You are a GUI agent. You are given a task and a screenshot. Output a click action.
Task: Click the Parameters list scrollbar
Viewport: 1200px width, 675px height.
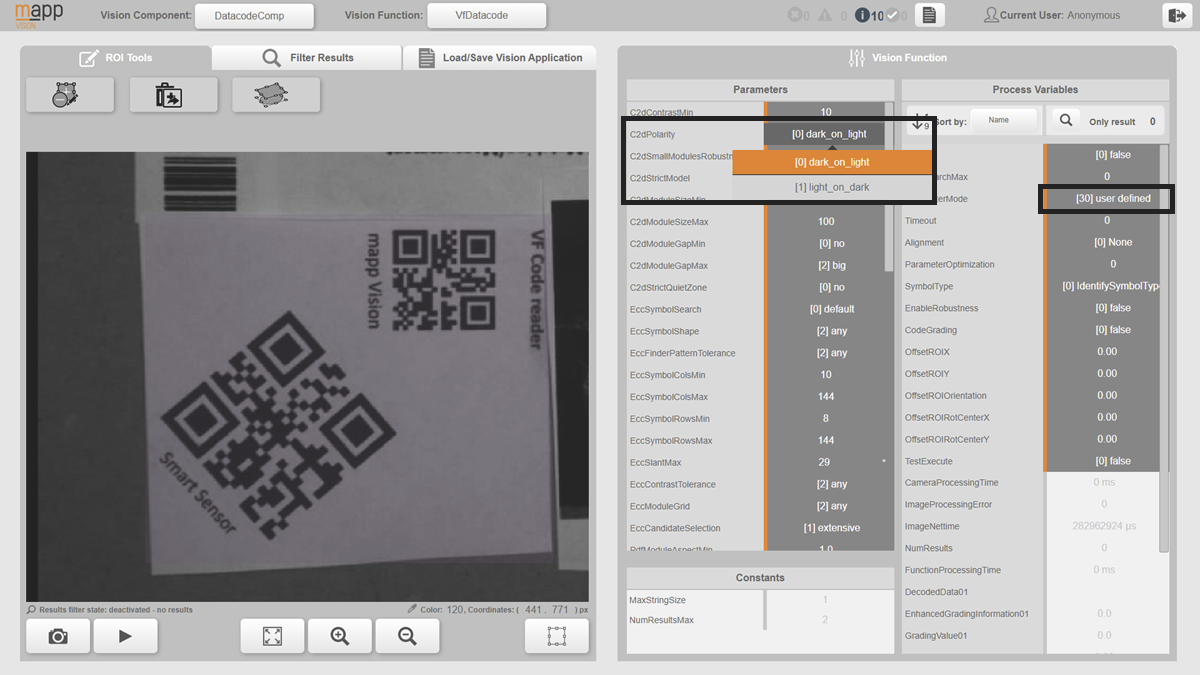click(890, 187)
